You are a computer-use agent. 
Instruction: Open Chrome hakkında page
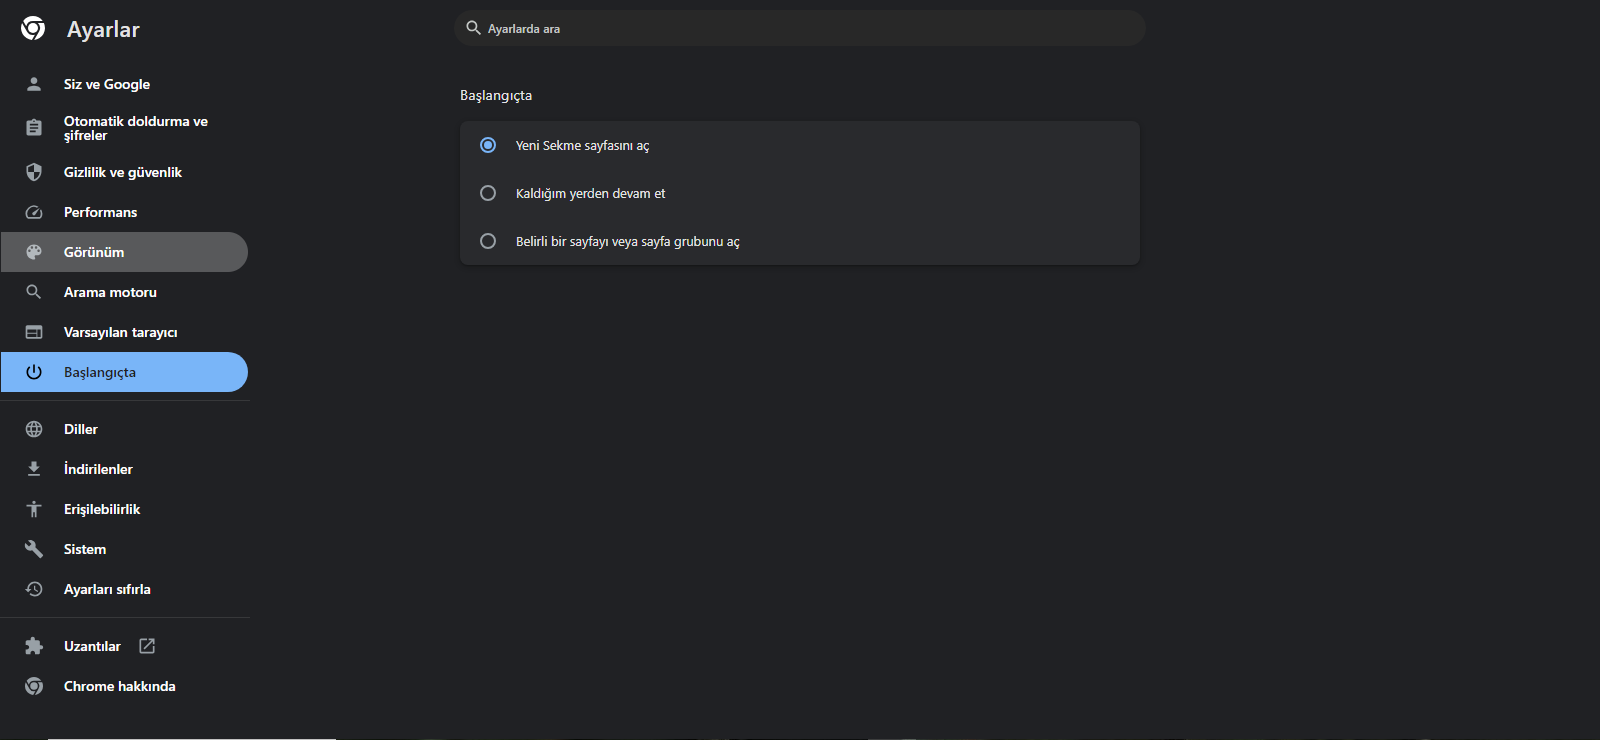pyautogui.click(x=119, y=686)
